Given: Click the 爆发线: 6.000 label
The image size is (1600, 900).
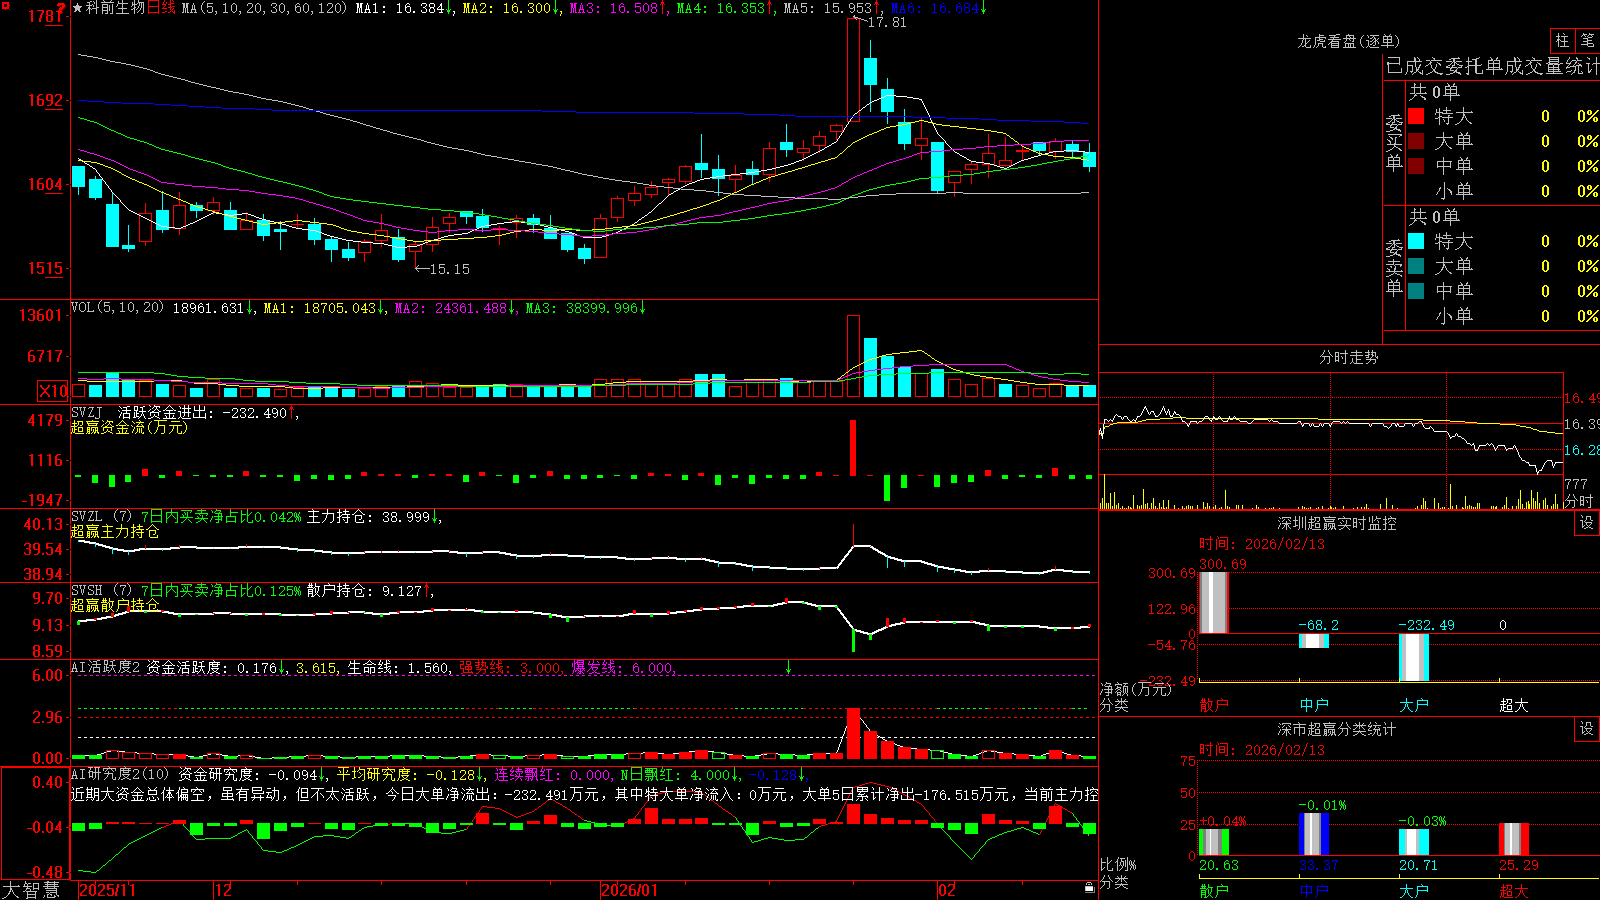Looking at the screenshot, I should [622, 667].
